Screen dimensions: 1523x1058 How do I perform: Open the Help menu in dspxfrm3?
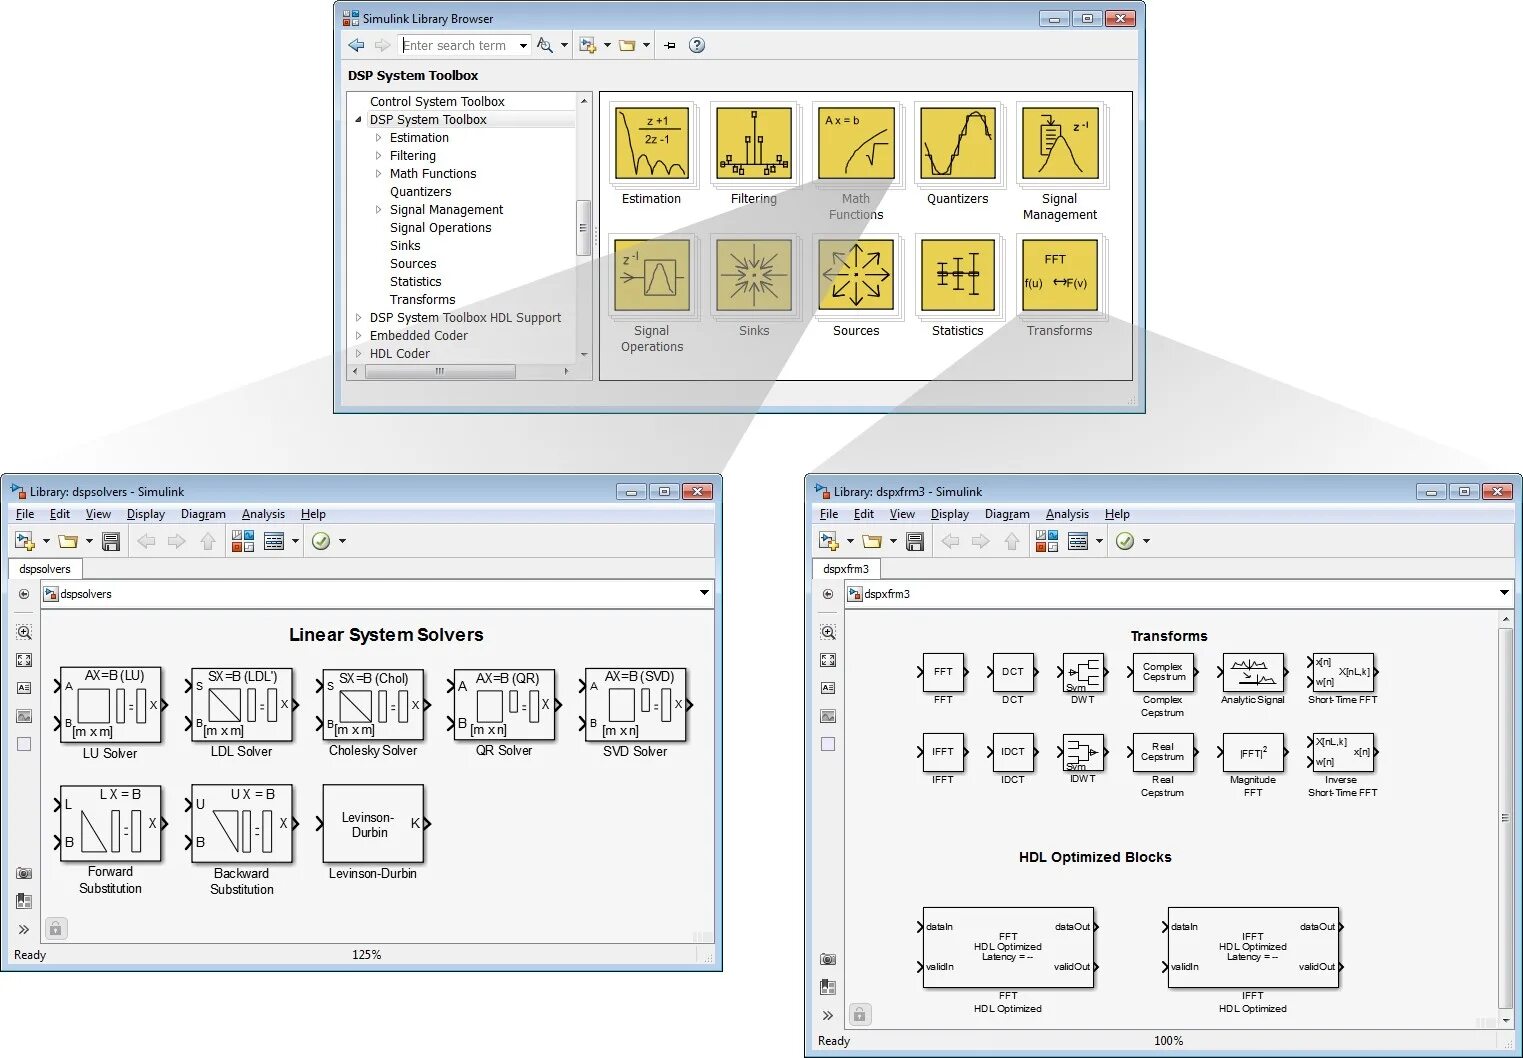[x=1117, y=514]
